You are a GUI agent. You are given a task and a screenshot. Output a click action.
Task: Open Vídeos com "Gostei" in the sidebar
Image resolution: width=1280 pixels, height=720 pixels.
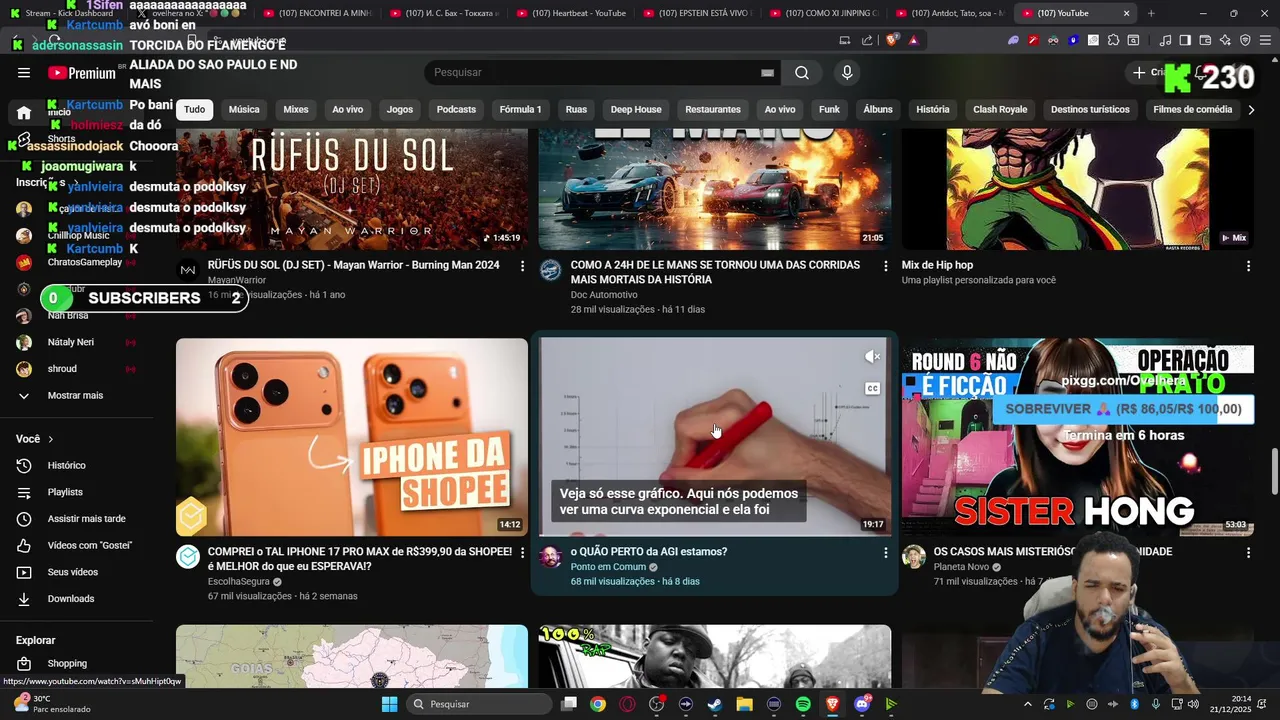(89, 545)
